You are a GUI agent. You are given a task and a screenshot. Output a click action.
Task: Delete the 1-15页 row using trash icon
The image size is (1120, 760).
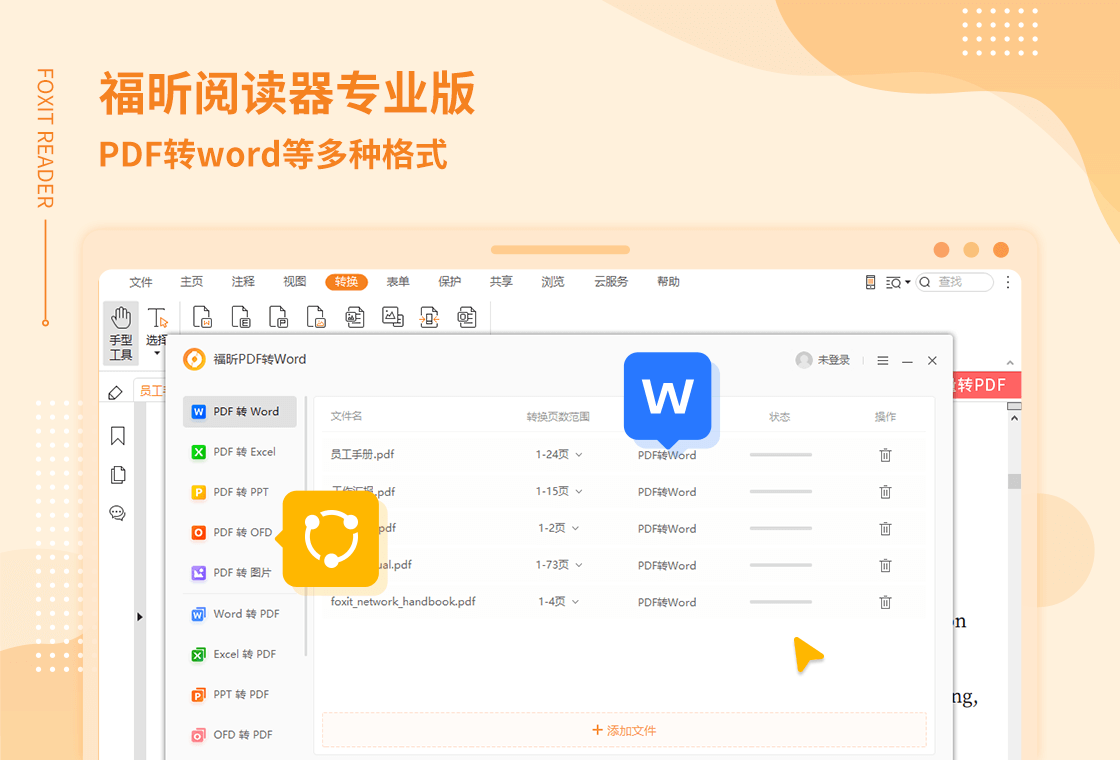pyautogui.click(x=885, y=491)
